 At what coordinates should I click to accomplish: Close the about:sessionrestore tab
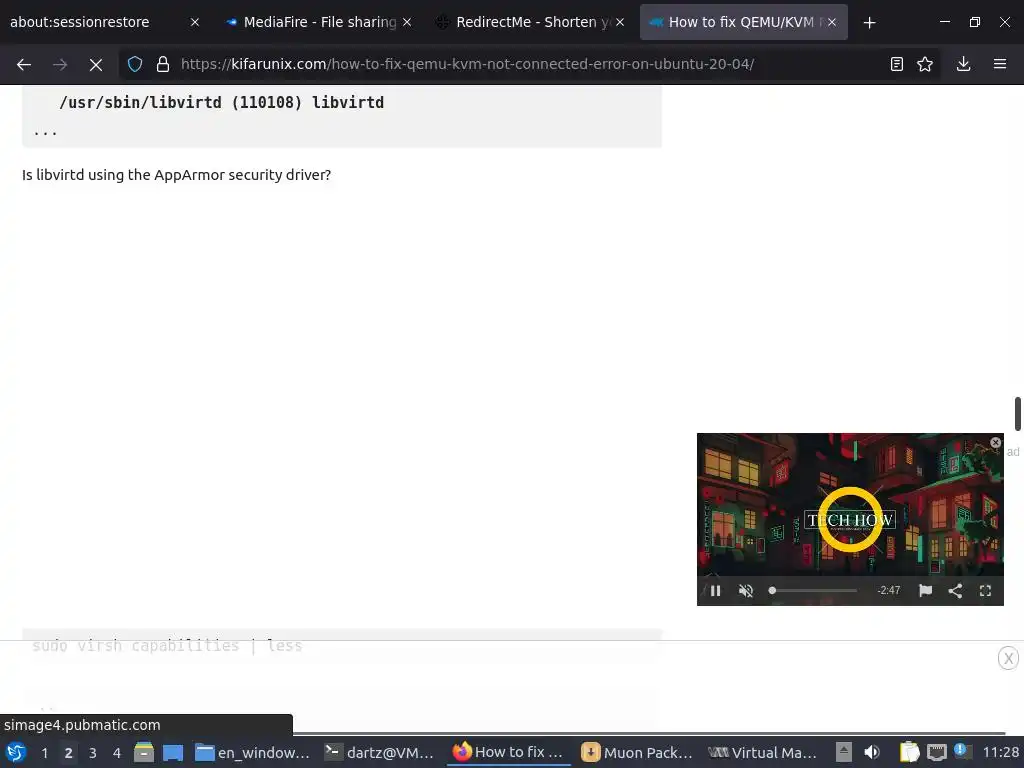coord(195,22)
